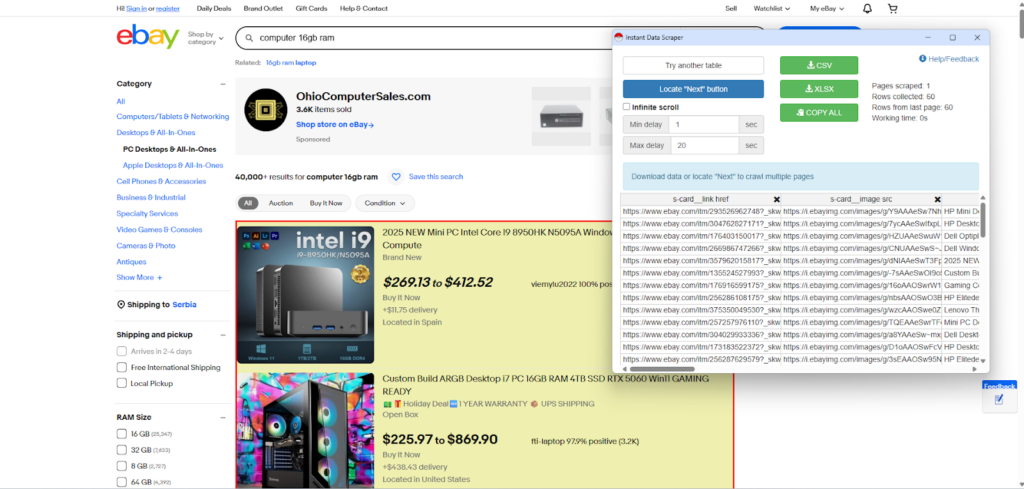Expand Show More categories
The height and width of the screenshot is (489, 1024).
(139, 277)
